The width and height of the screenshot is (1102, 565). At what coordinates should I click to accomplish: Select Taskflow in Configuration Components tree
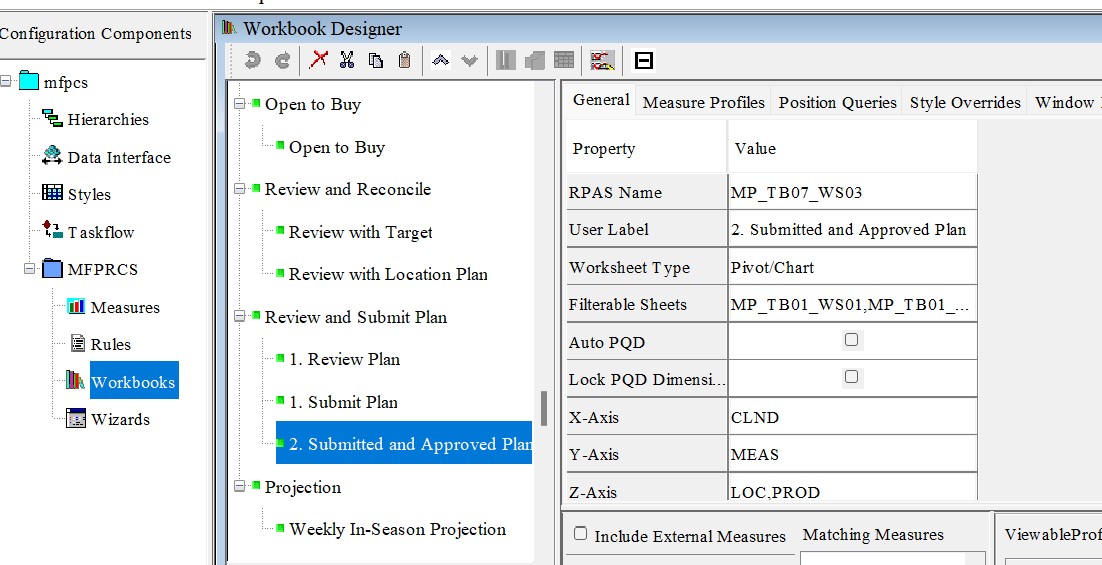click(101, 232)
